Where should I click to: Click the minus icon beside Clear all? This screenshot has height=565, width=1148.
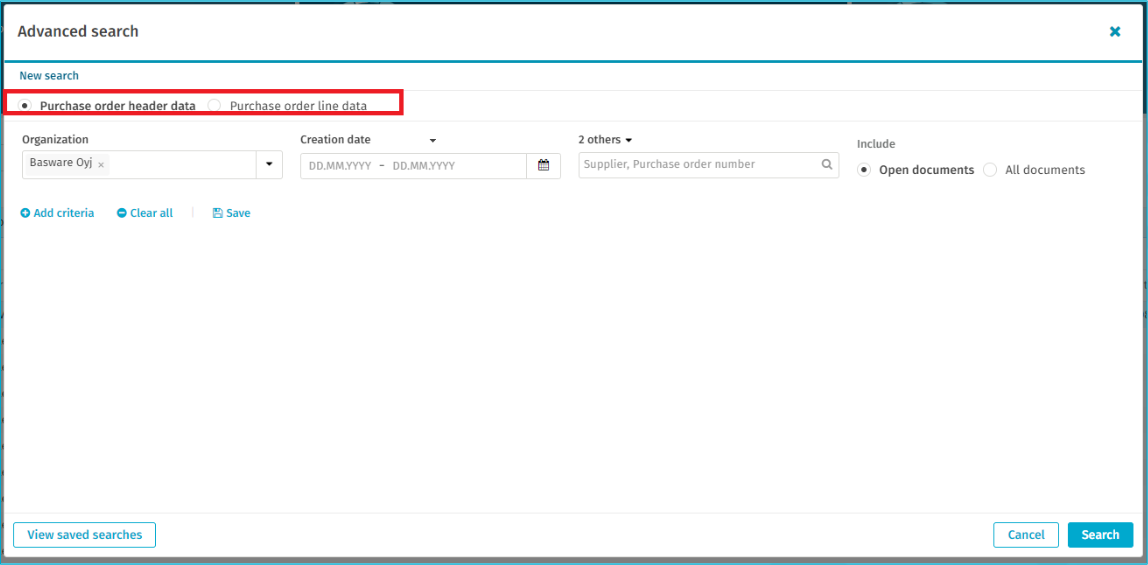coord(122,213)
